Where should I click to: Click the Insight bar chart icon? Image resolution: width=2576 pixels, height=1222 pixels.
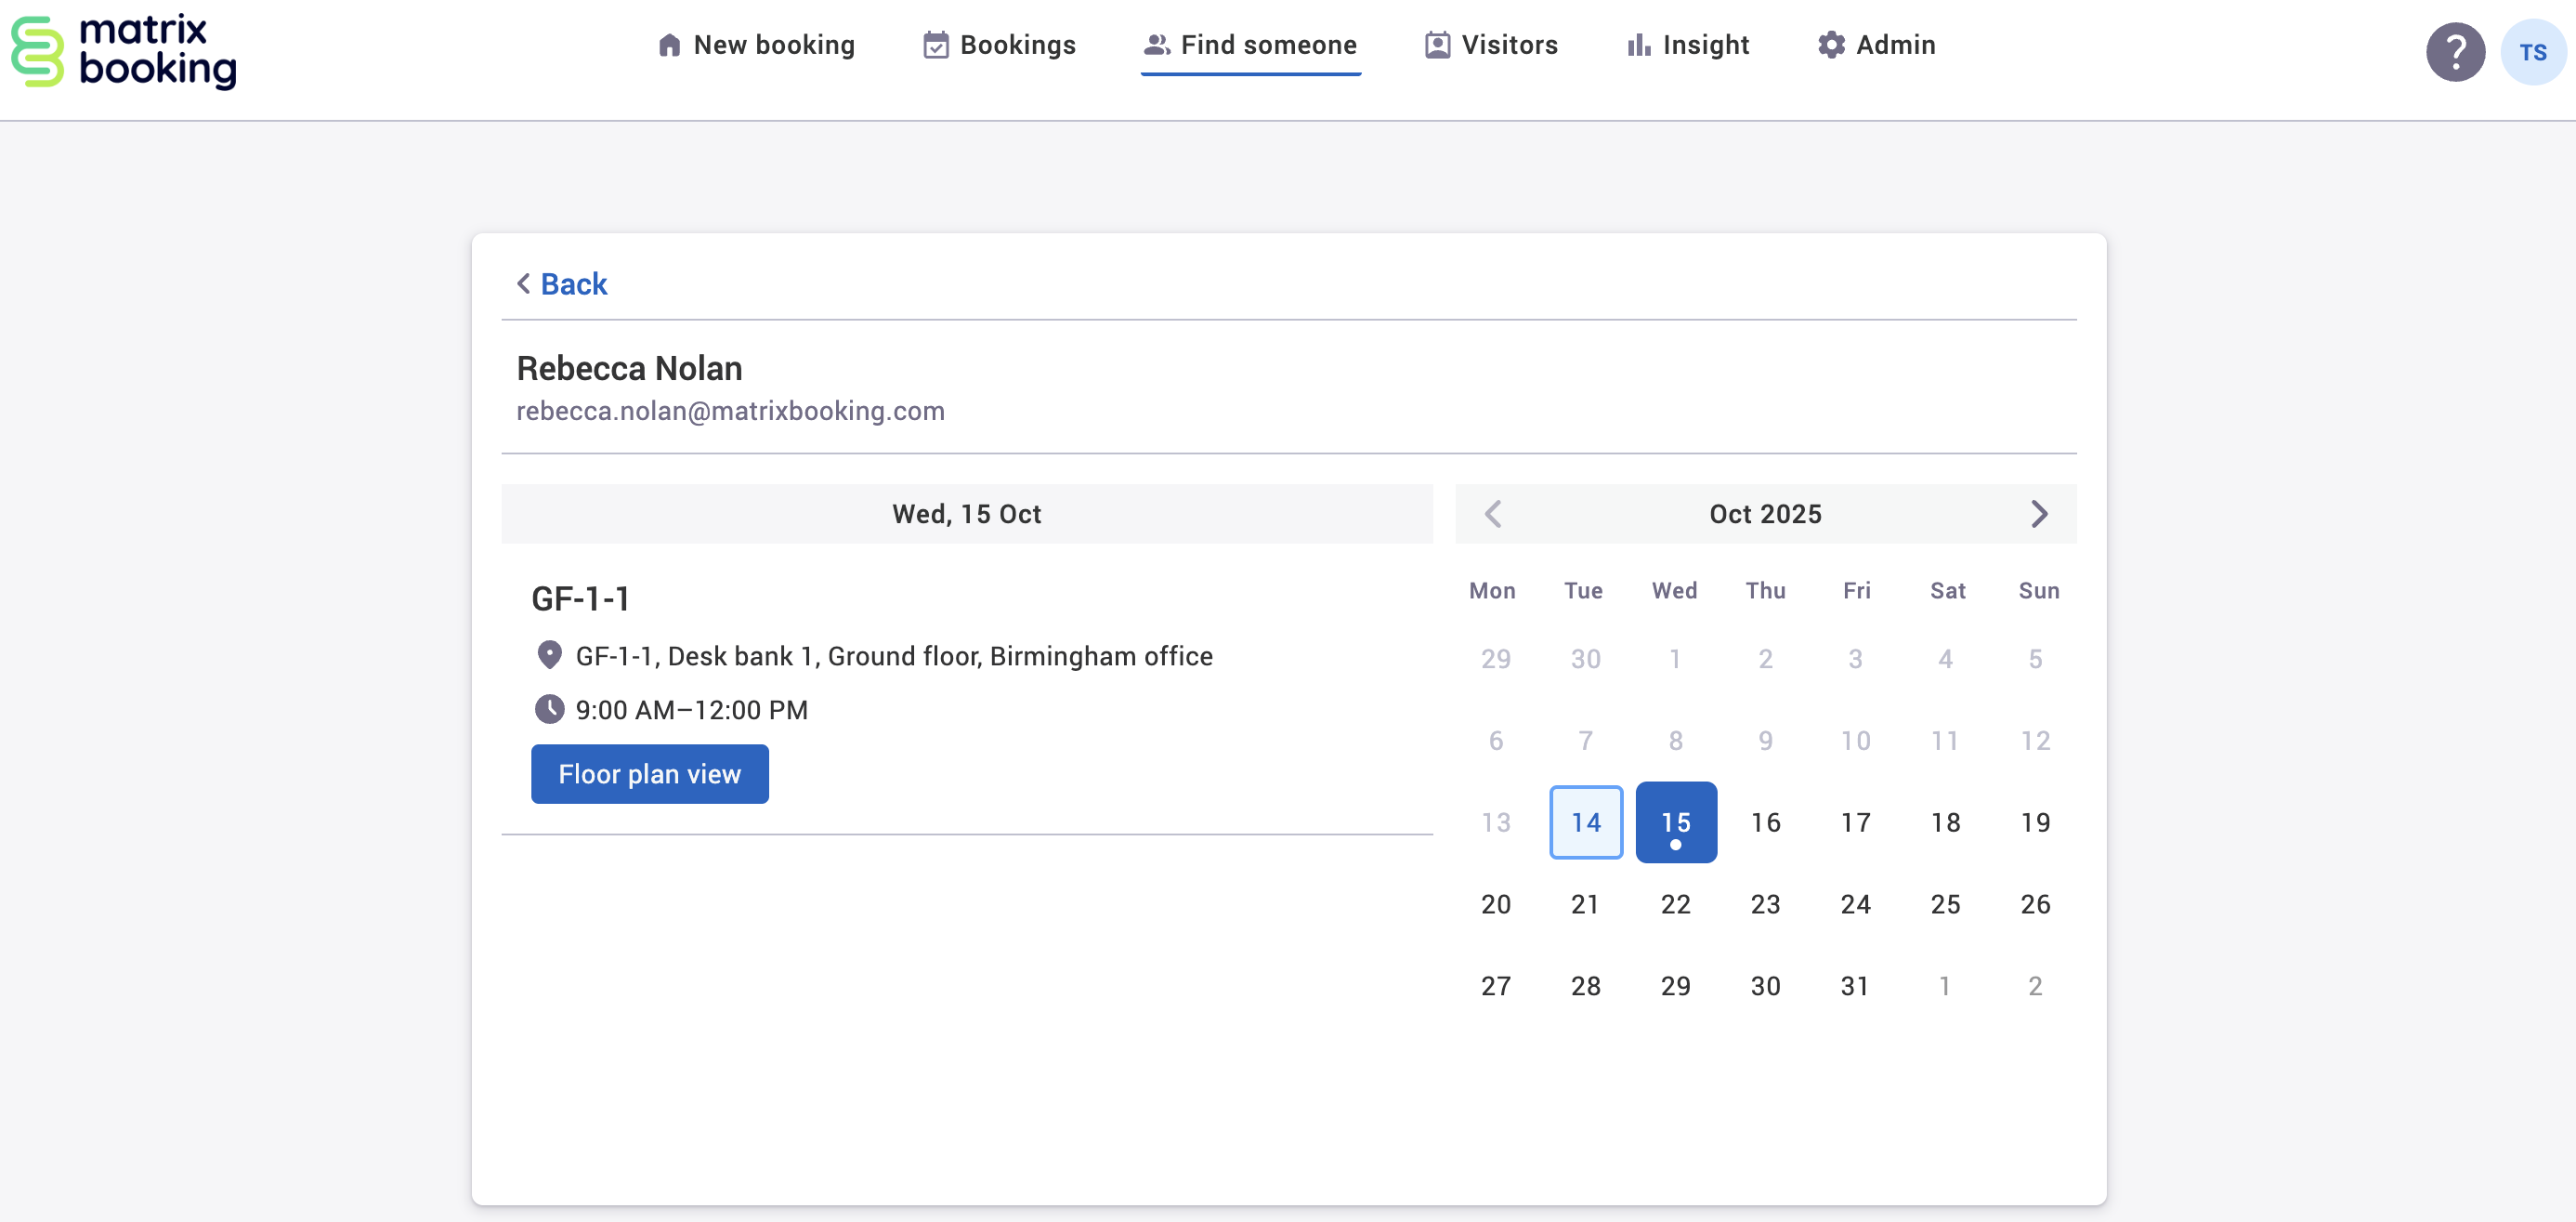pyautogui.click(x=1637, y=44)
